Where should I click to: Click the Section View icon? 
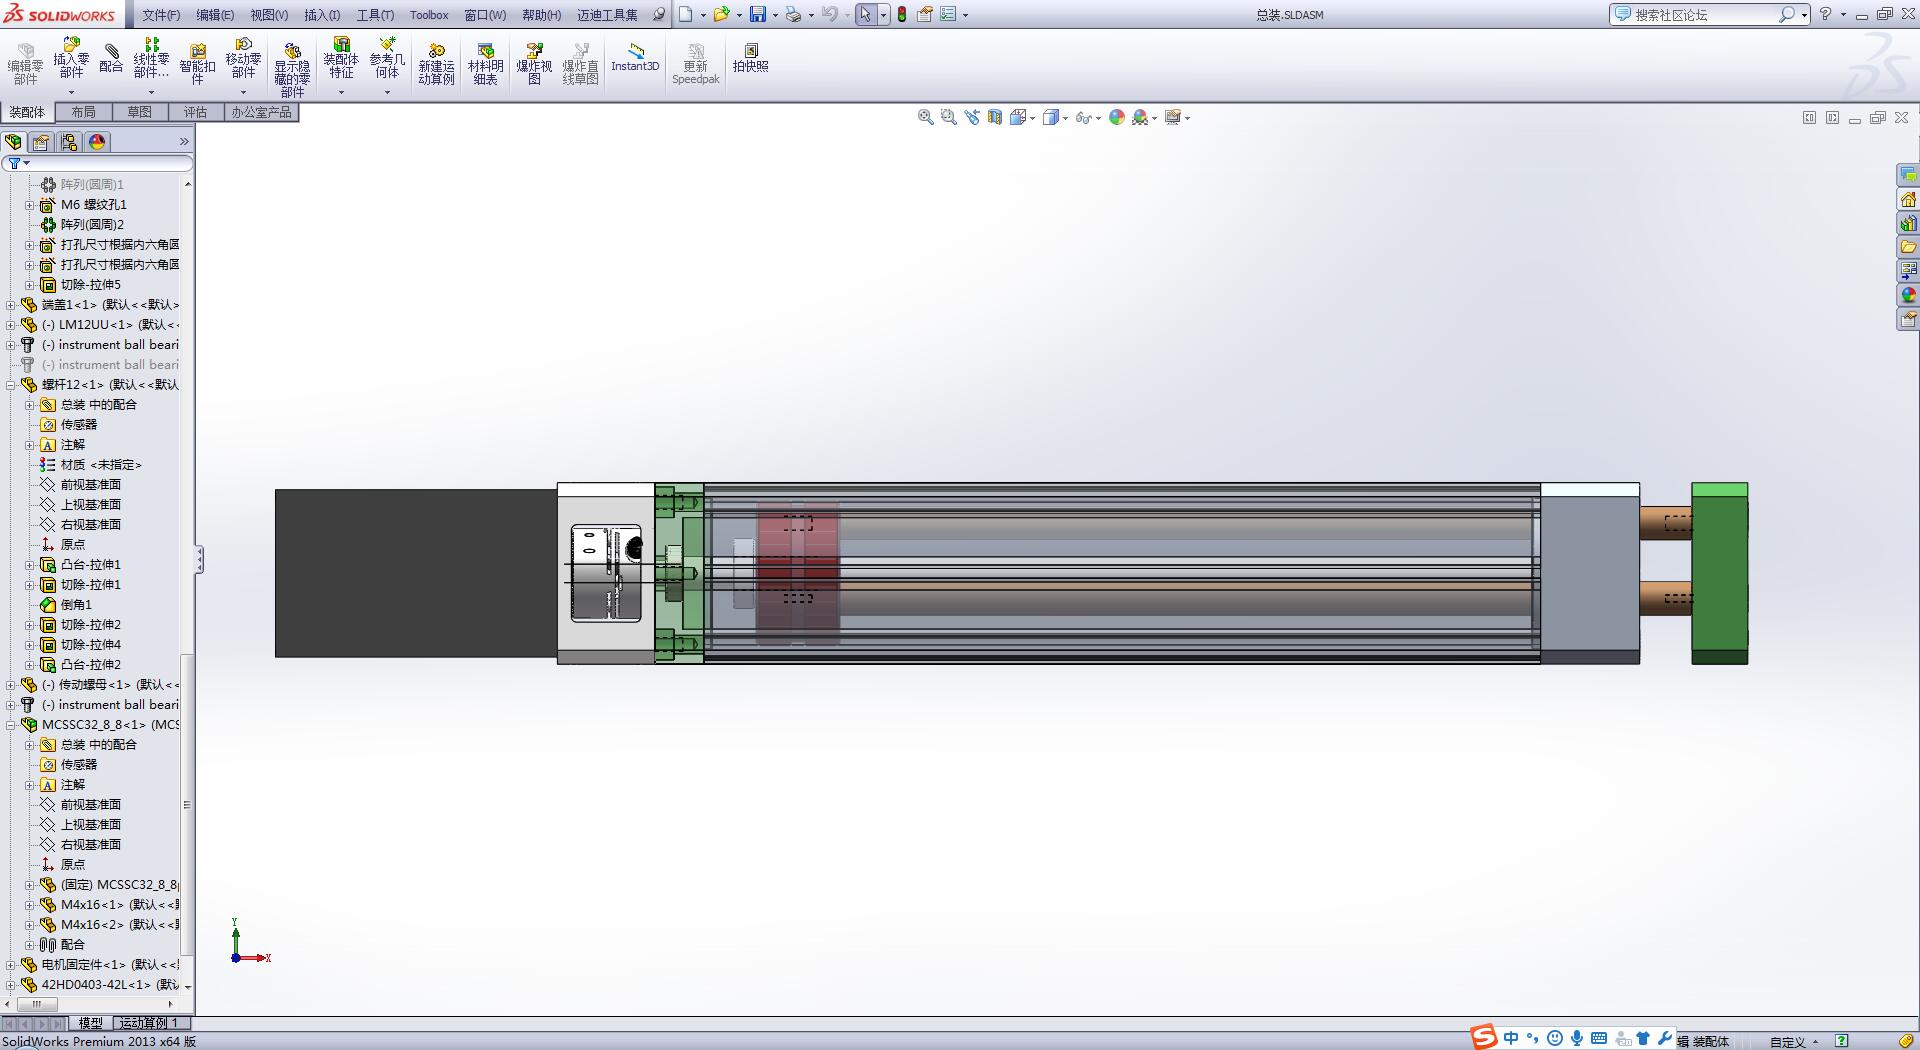pos(995,117)
